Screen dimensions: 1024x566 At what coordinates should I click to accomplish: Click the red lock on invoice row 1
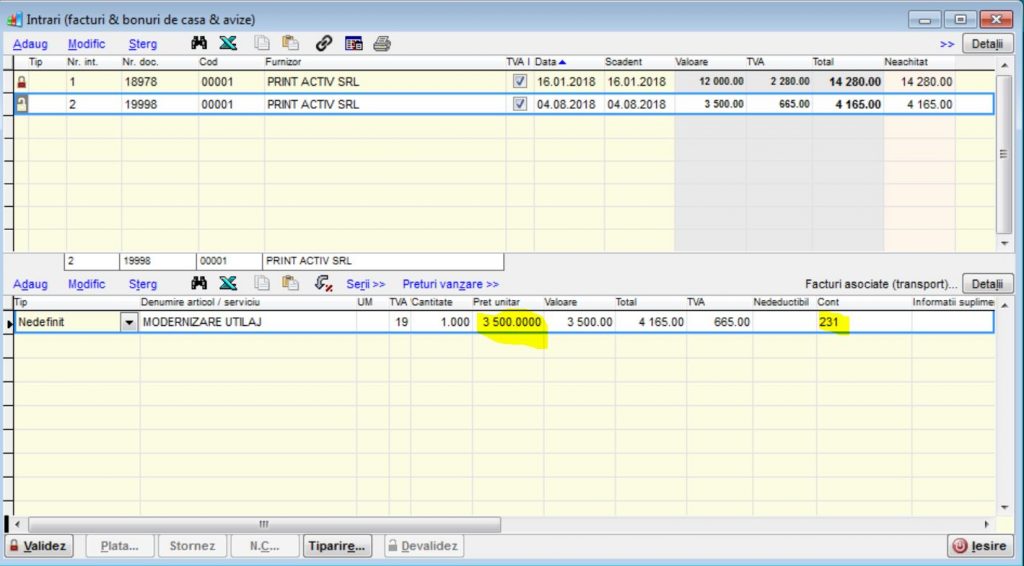tap(21, 82)
